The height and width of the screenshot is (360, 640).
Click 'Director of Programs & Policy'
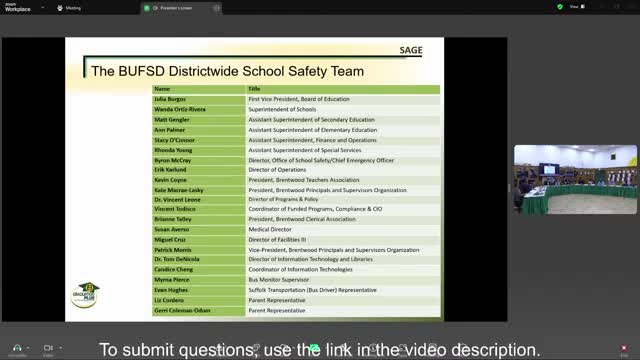[x=283, y=200]
